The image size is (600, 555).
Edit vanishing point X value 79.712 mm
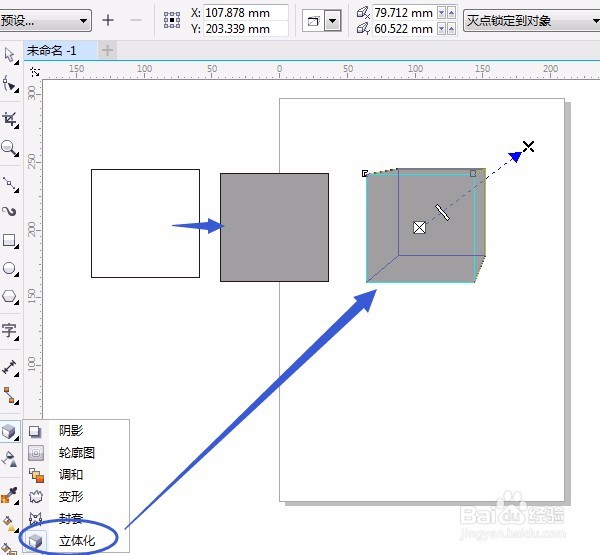(x=404, y=13)
